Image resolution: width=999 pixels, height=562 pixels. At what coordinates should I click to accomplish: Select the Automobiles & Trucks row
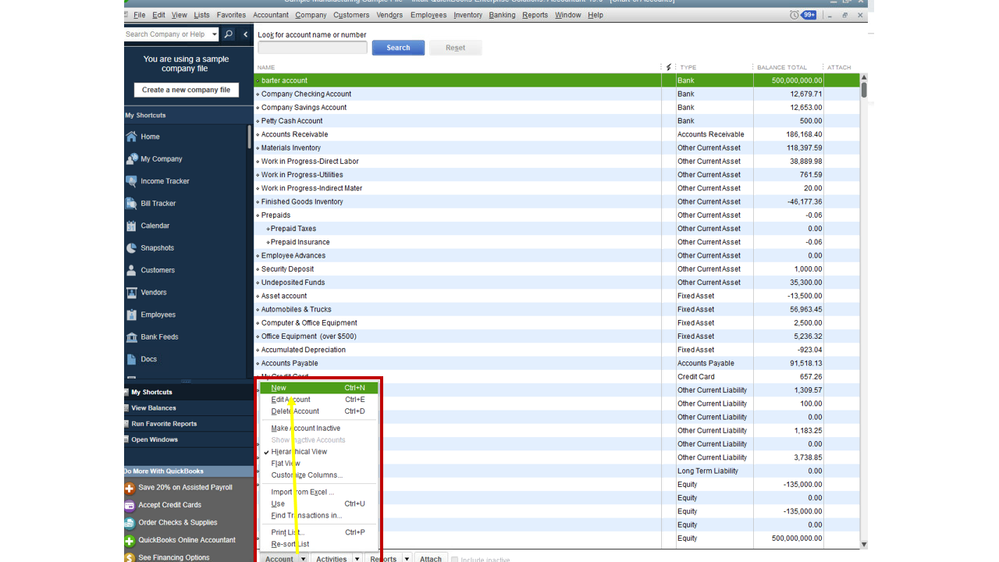coord(557,309)
